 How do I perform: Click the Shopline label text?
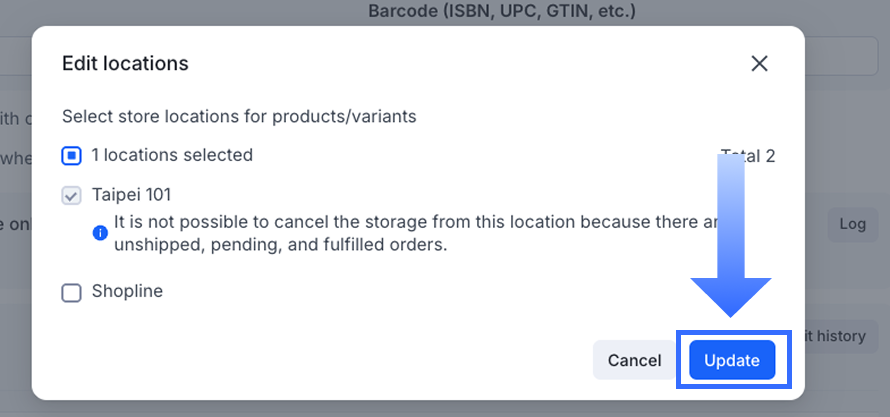coord(127,292)
